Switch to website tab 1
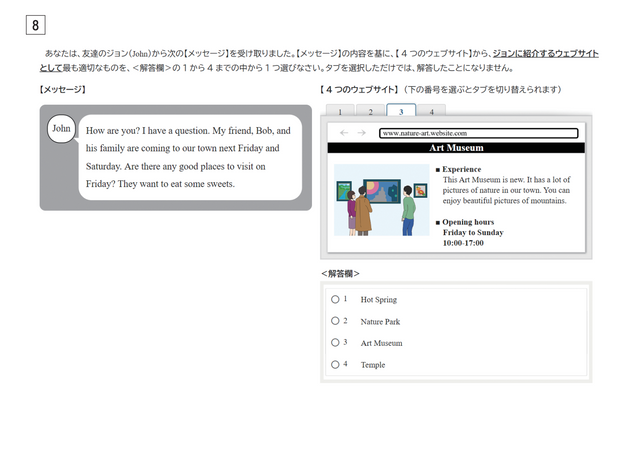The height and width of the screenshot is (453, 640). click(340, 111)
